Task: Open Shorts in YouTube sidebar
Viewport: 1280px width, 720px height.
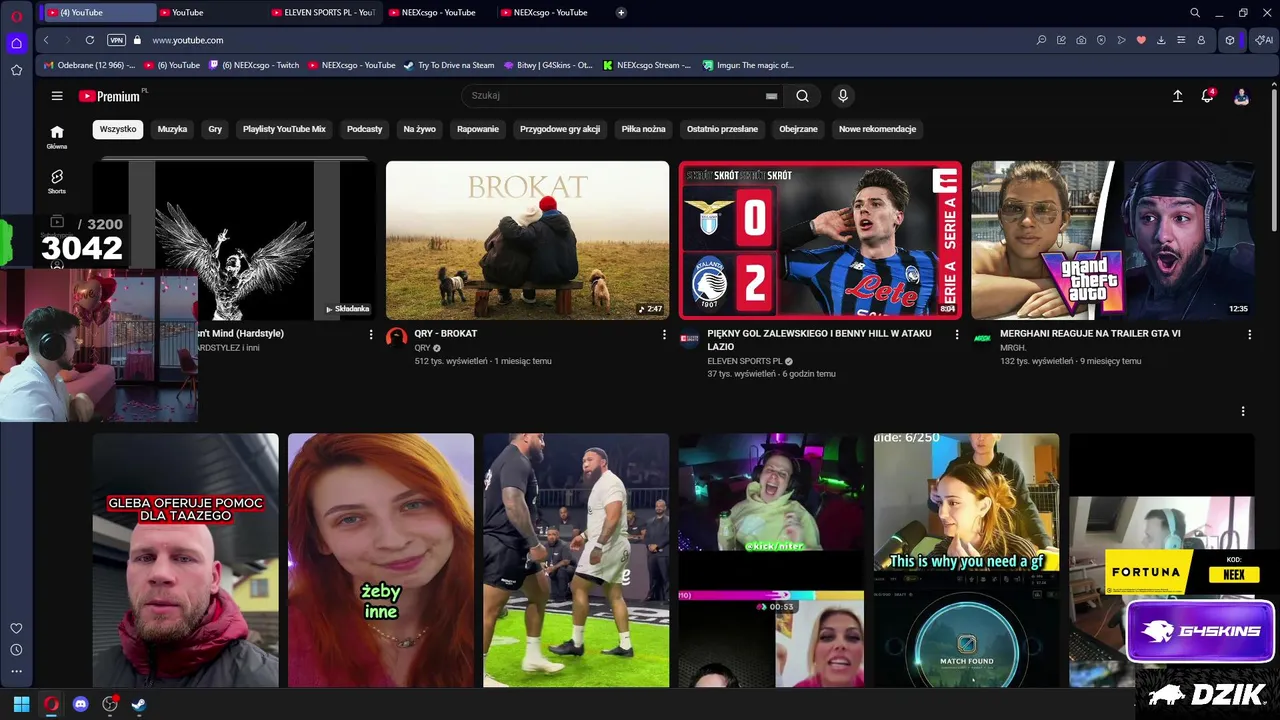Action: pyautogui.click(x=57, y=181)
